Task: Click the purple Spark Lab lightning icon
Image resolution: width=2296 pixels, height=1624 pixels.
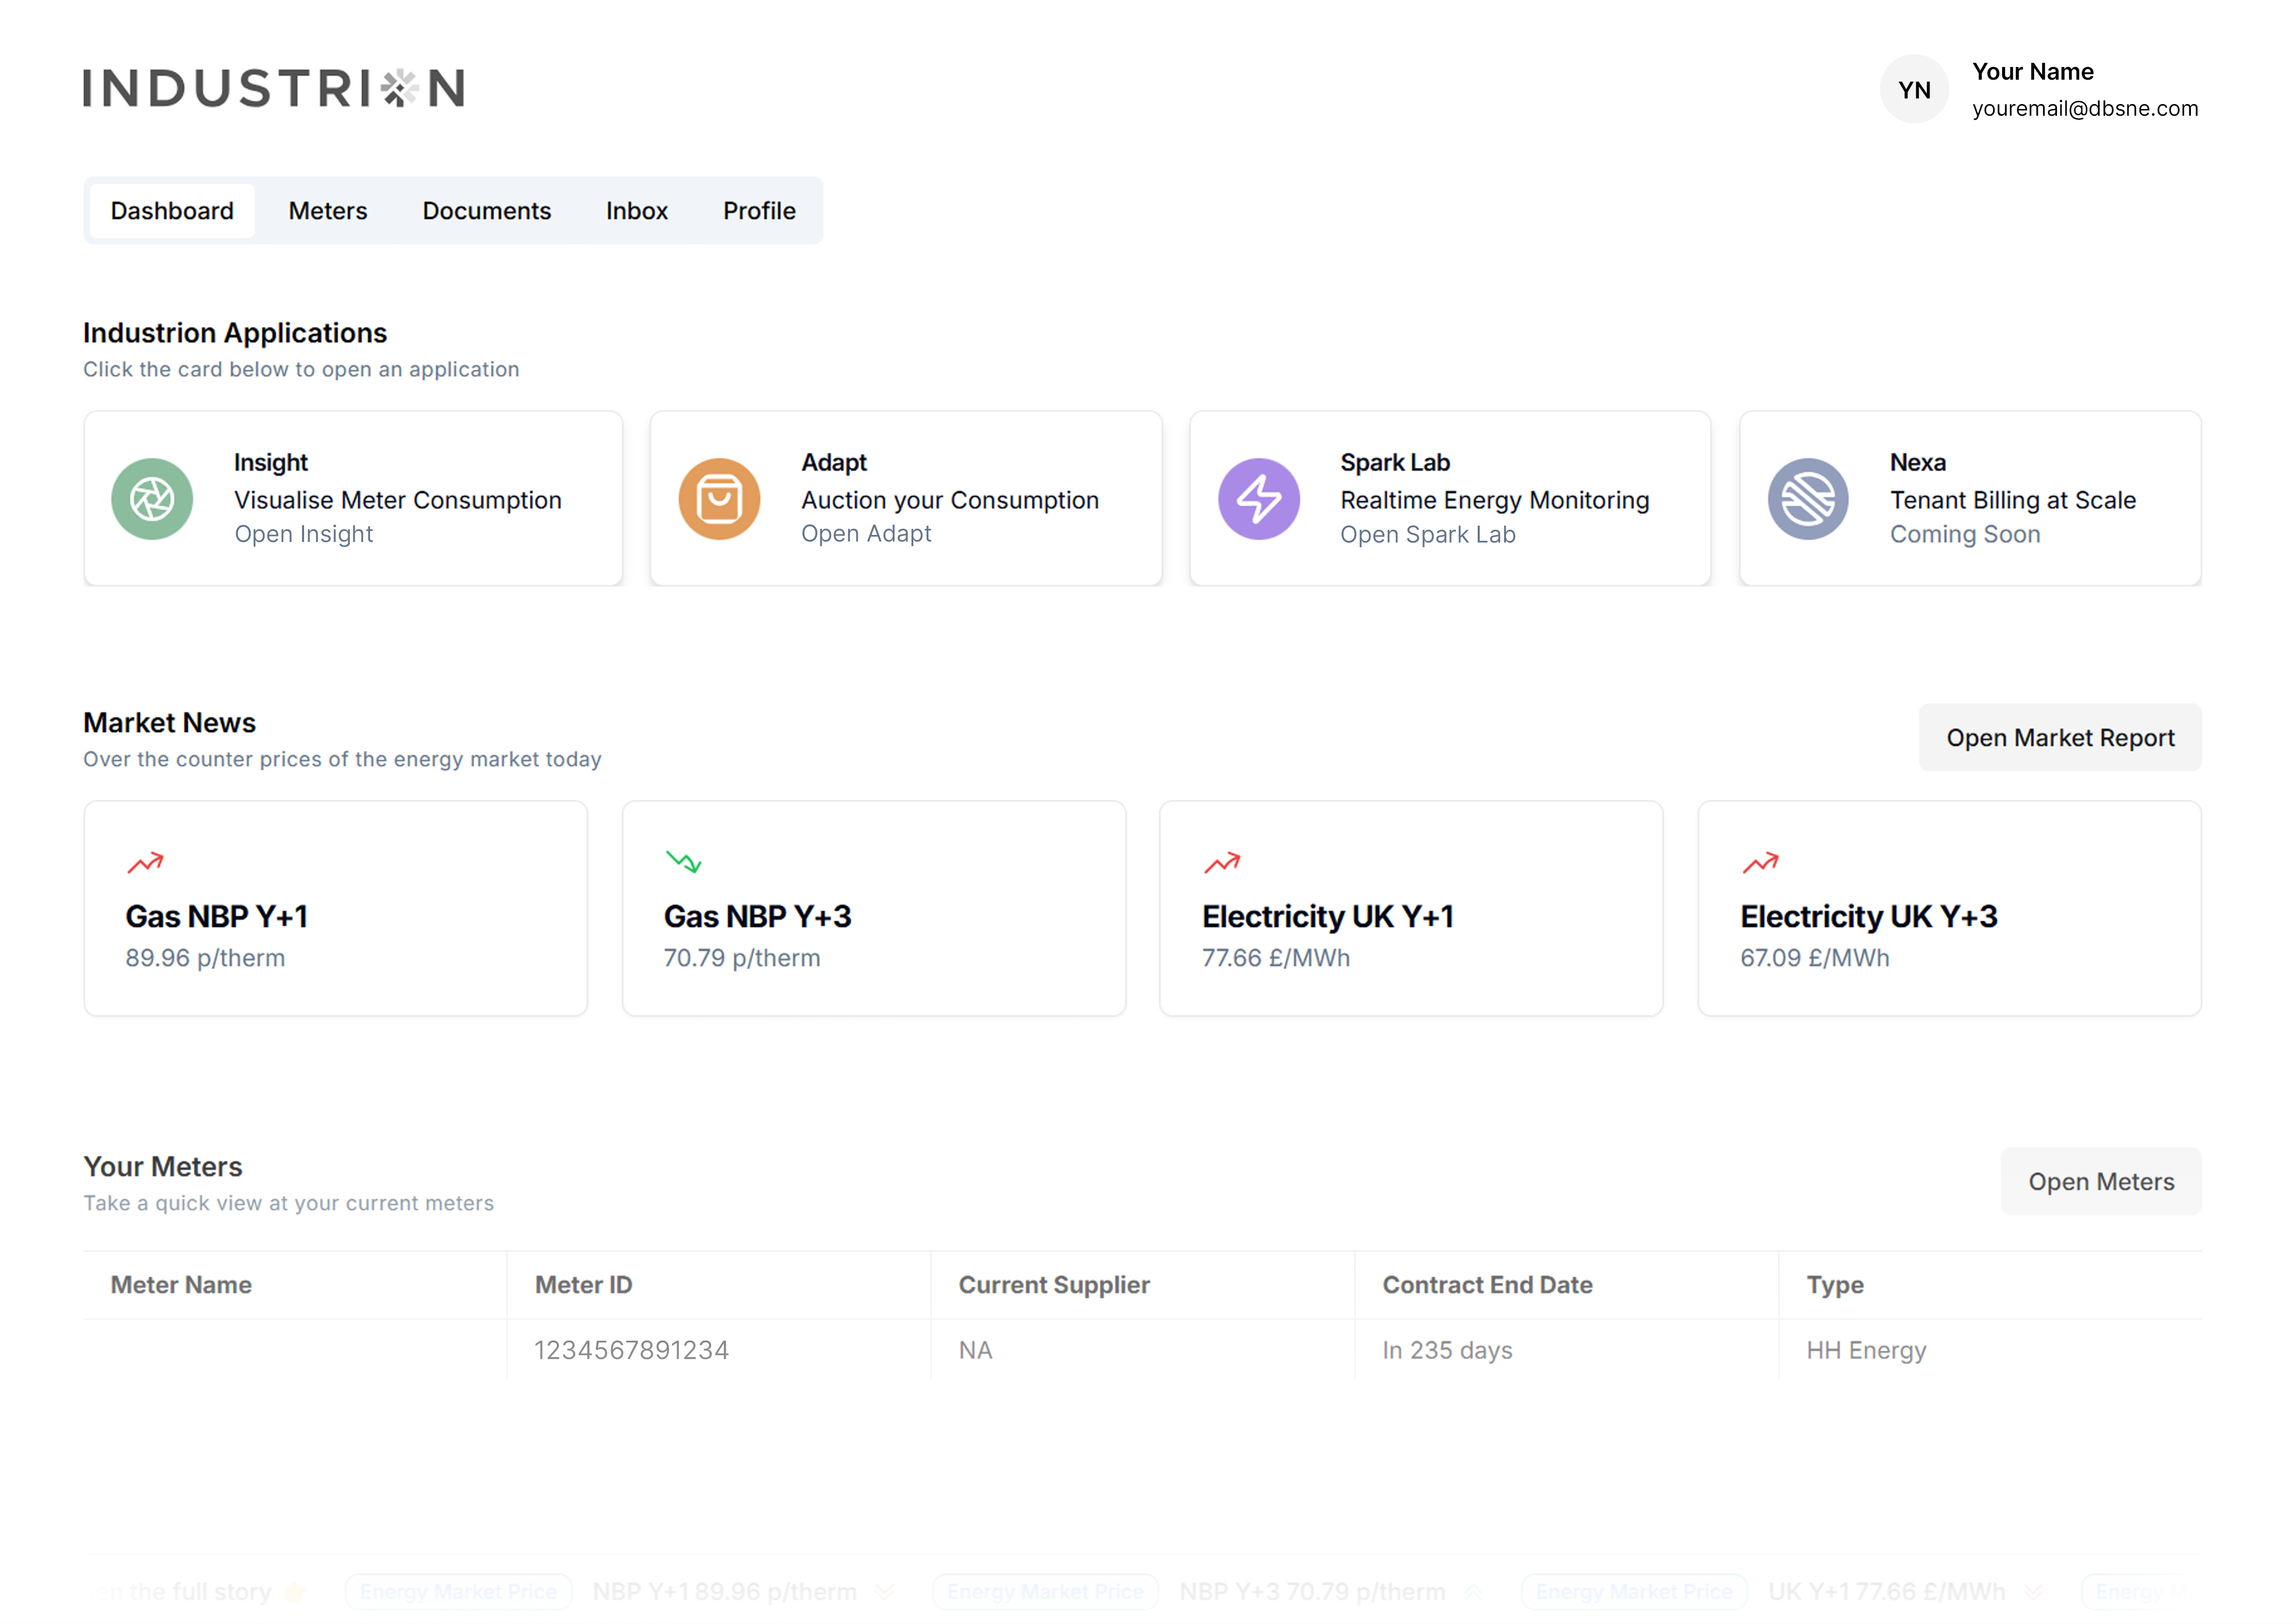Action: [1258, 499]
